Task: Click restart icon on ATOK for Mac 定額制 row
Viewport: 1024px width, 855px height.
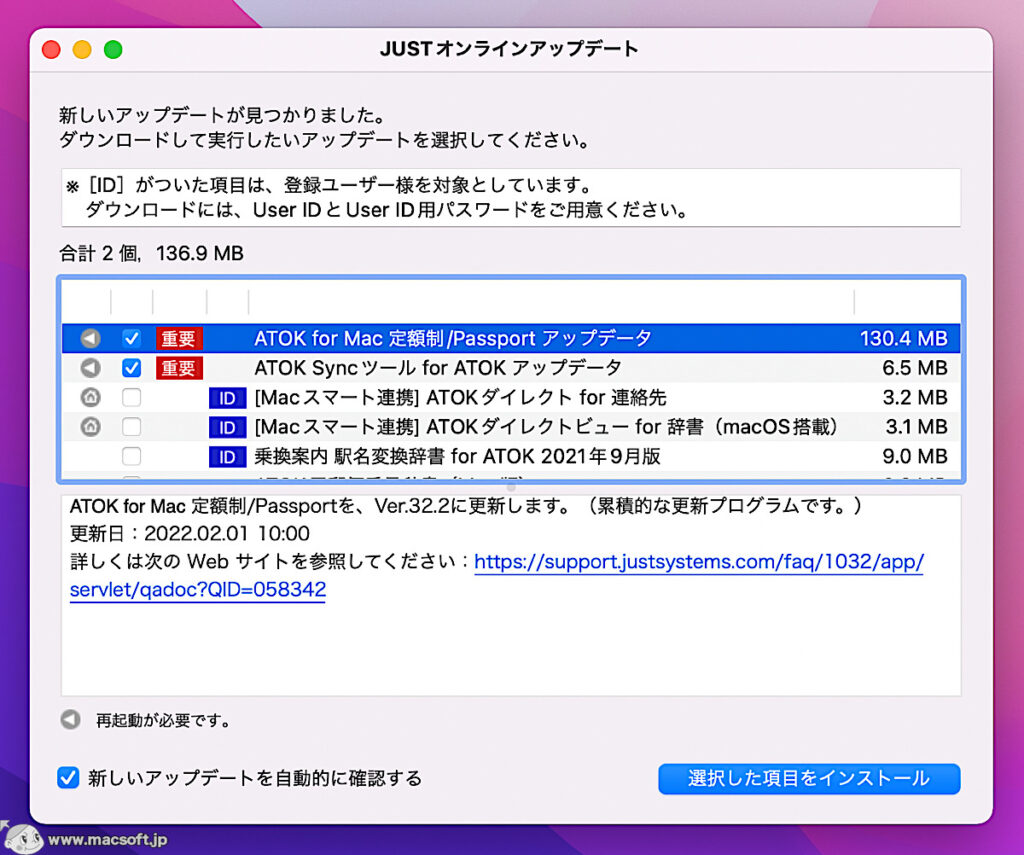Action: 90,338
